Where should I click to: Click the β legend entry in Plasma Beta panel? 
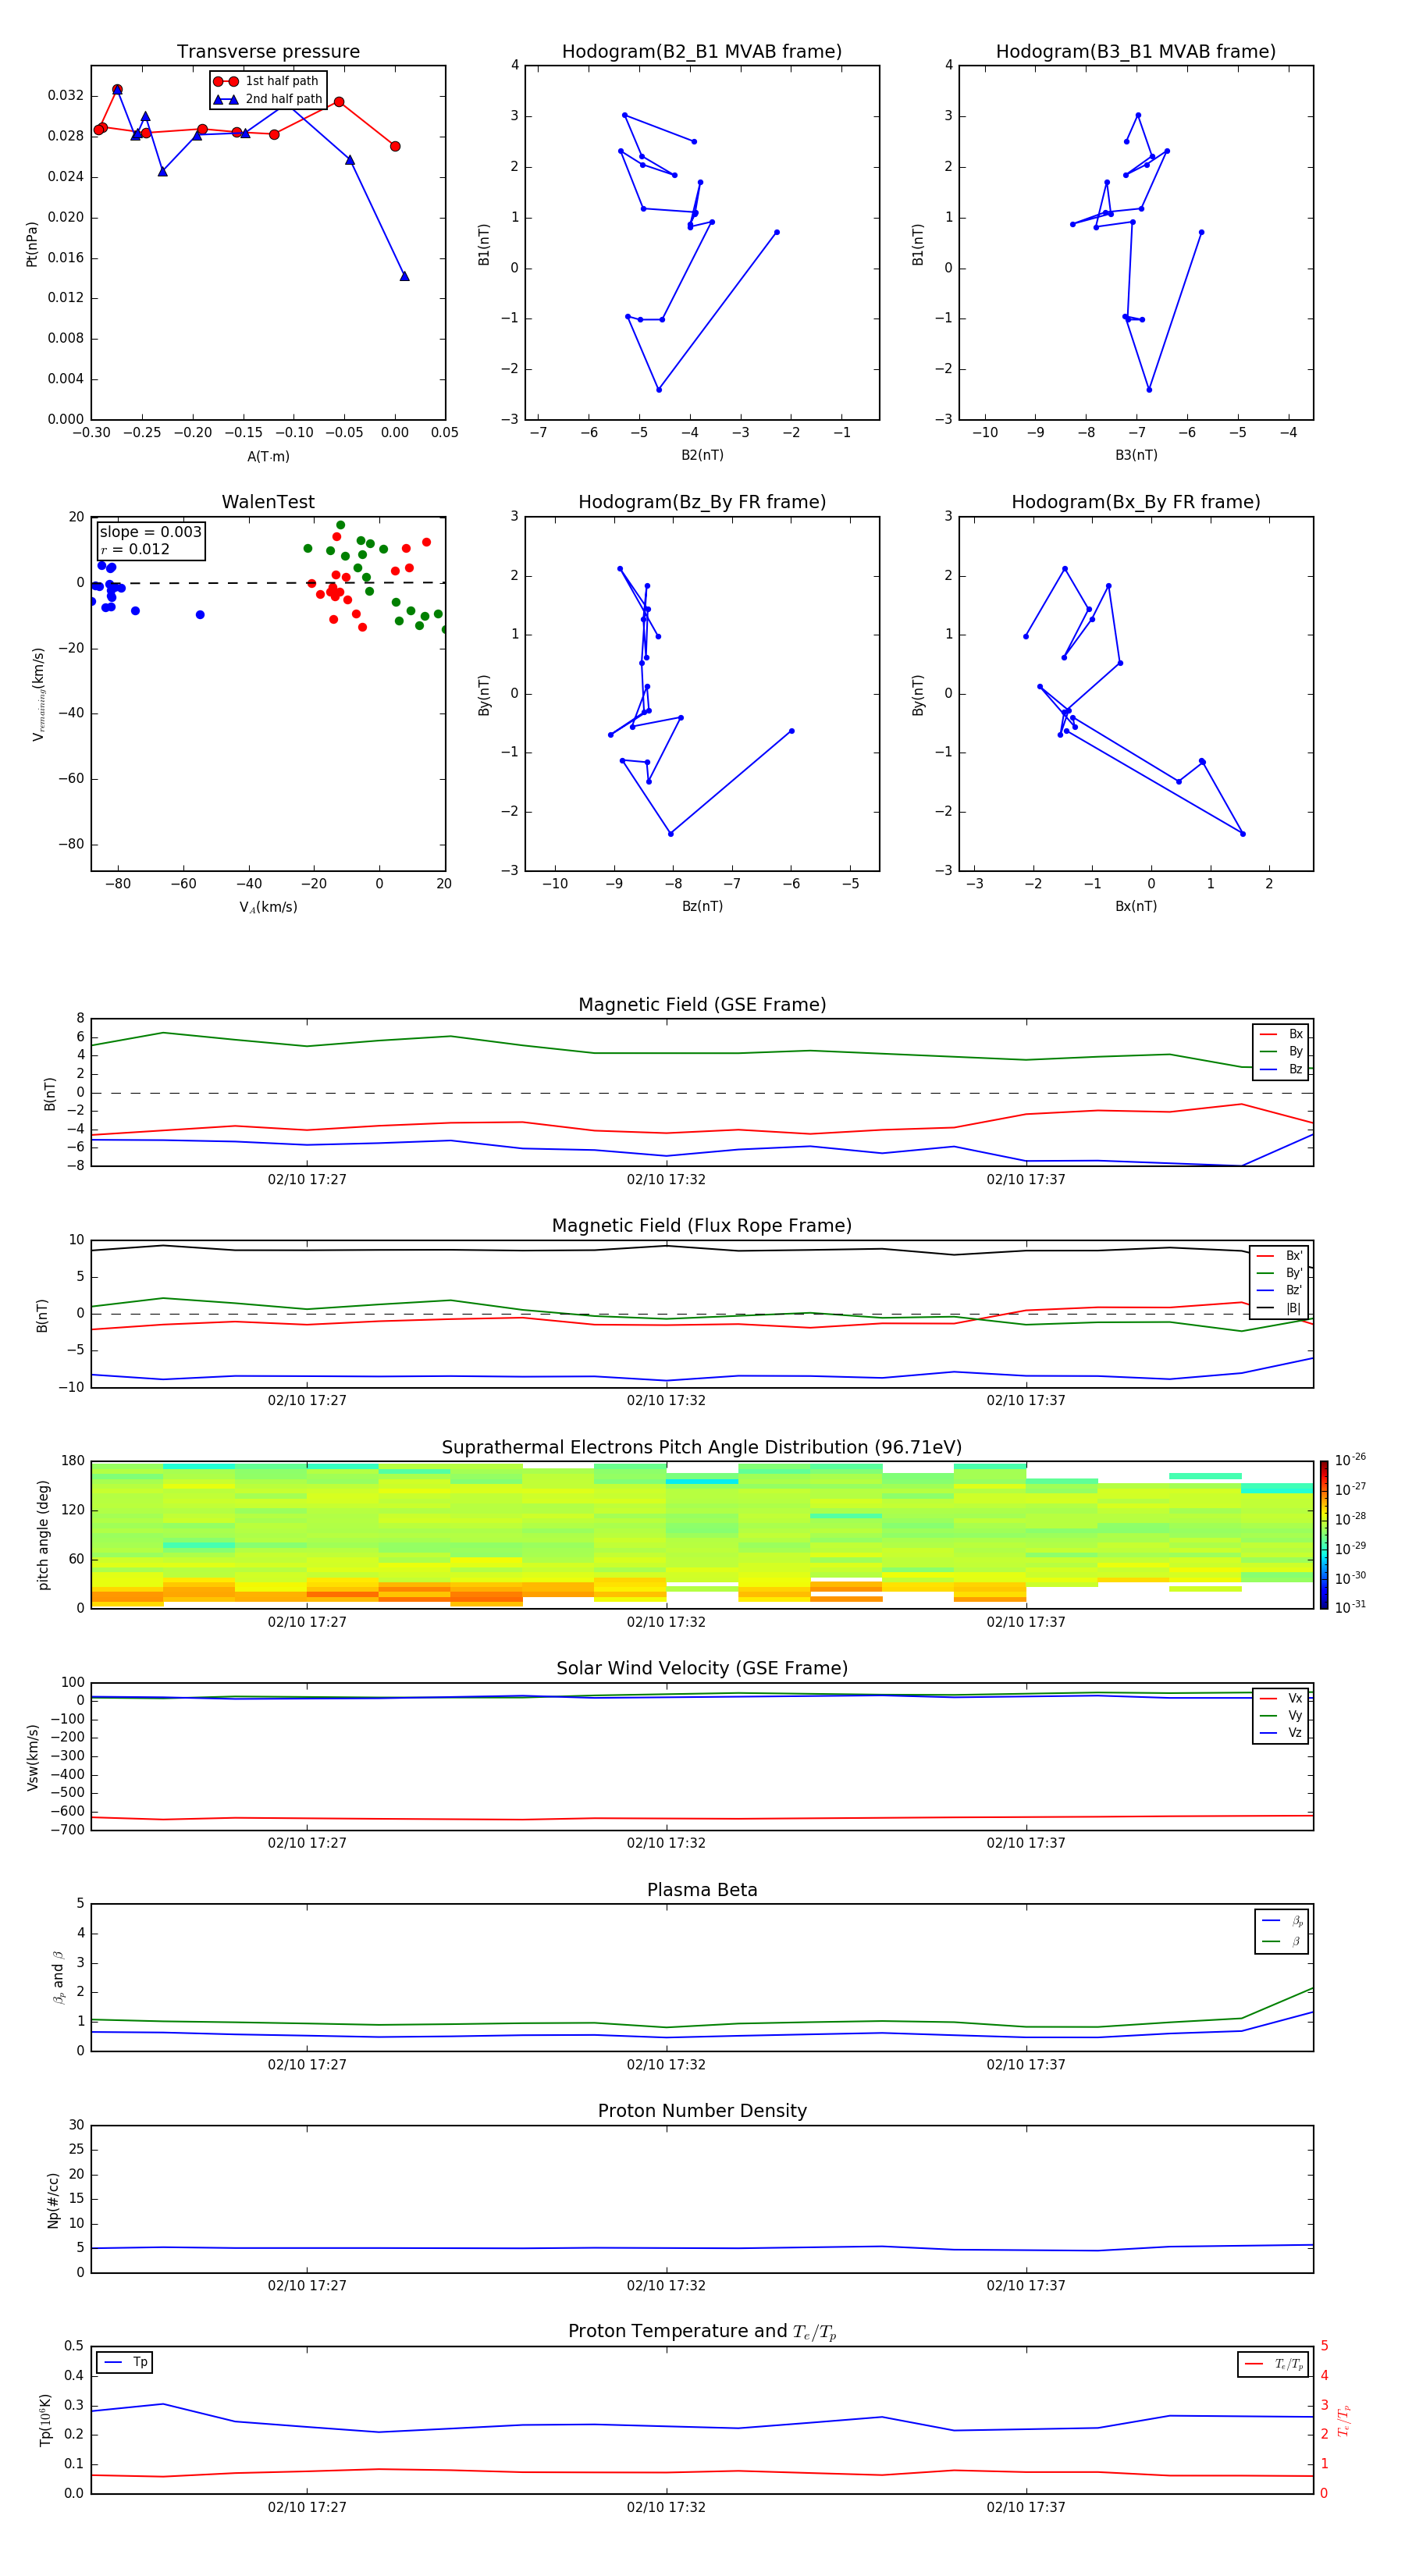pos(1282,1942)
